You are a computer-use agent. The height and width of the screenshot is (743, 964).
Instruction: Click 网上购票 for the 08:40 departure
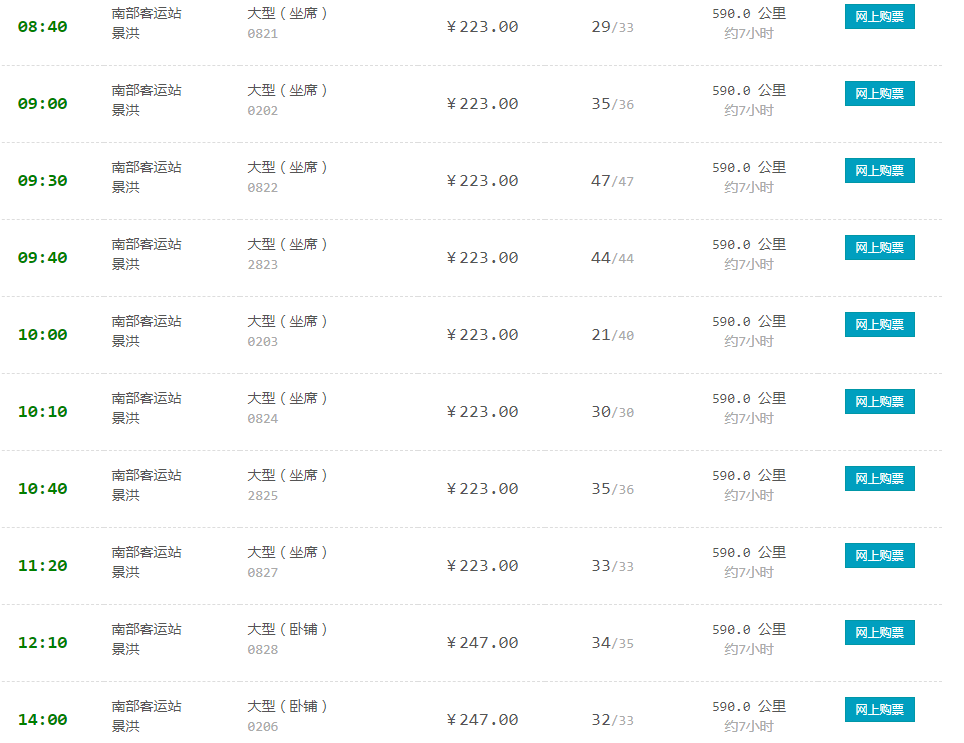[x=879, y=17]
